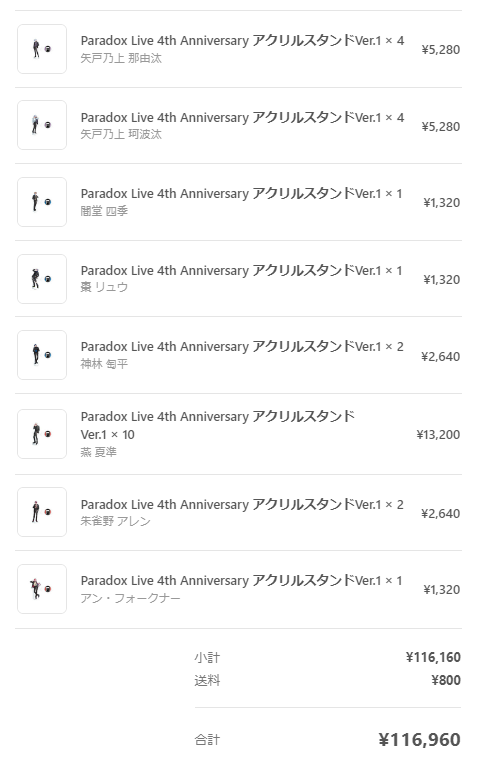Click the variant name 朱雀野 アレン
This screenshot has height=767, width=496.
click(115, 521)
